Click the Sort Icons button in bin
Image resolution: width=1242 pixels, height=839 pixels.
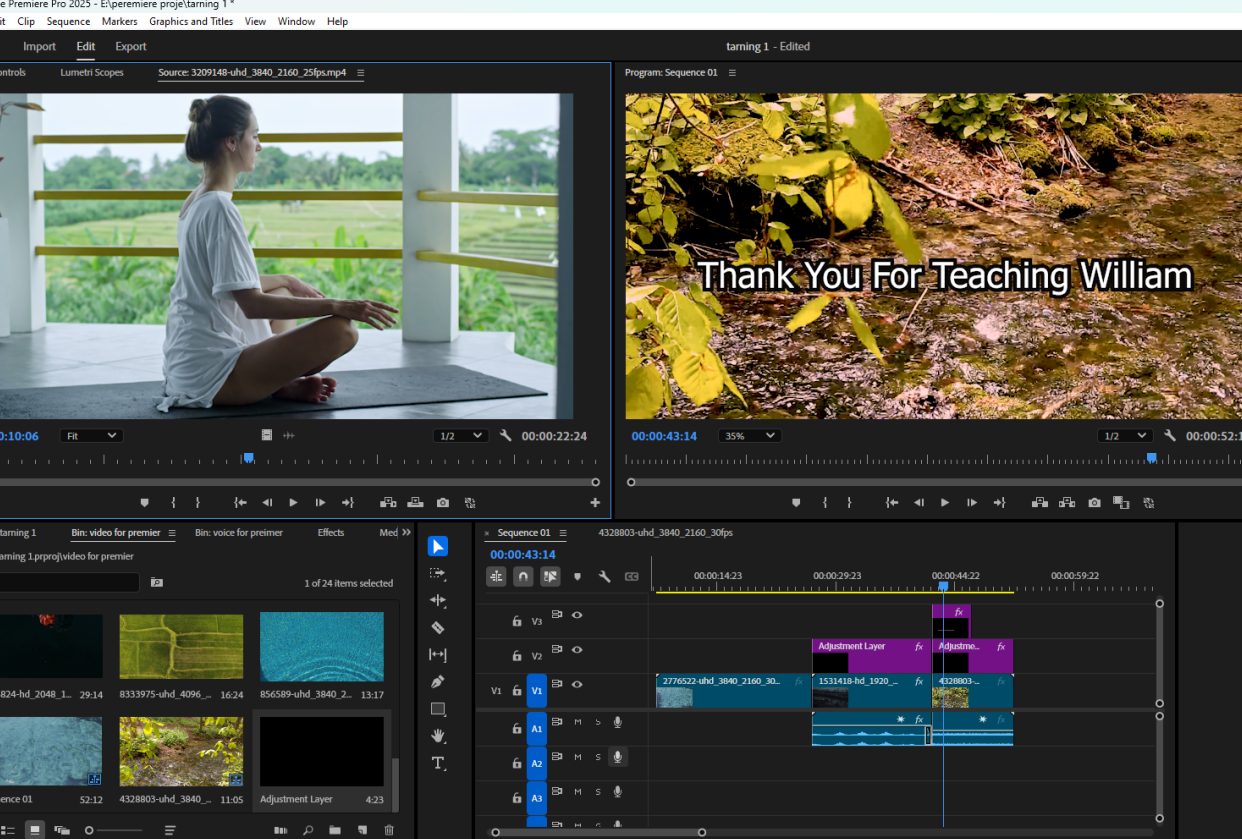coord(170,830)
